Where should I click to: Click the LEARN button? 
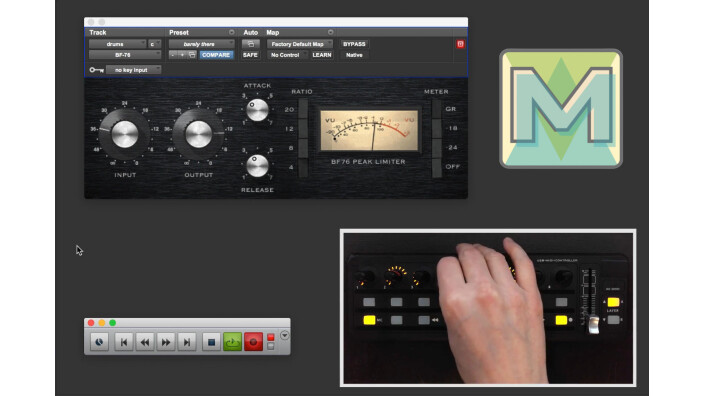pos(322,55)
